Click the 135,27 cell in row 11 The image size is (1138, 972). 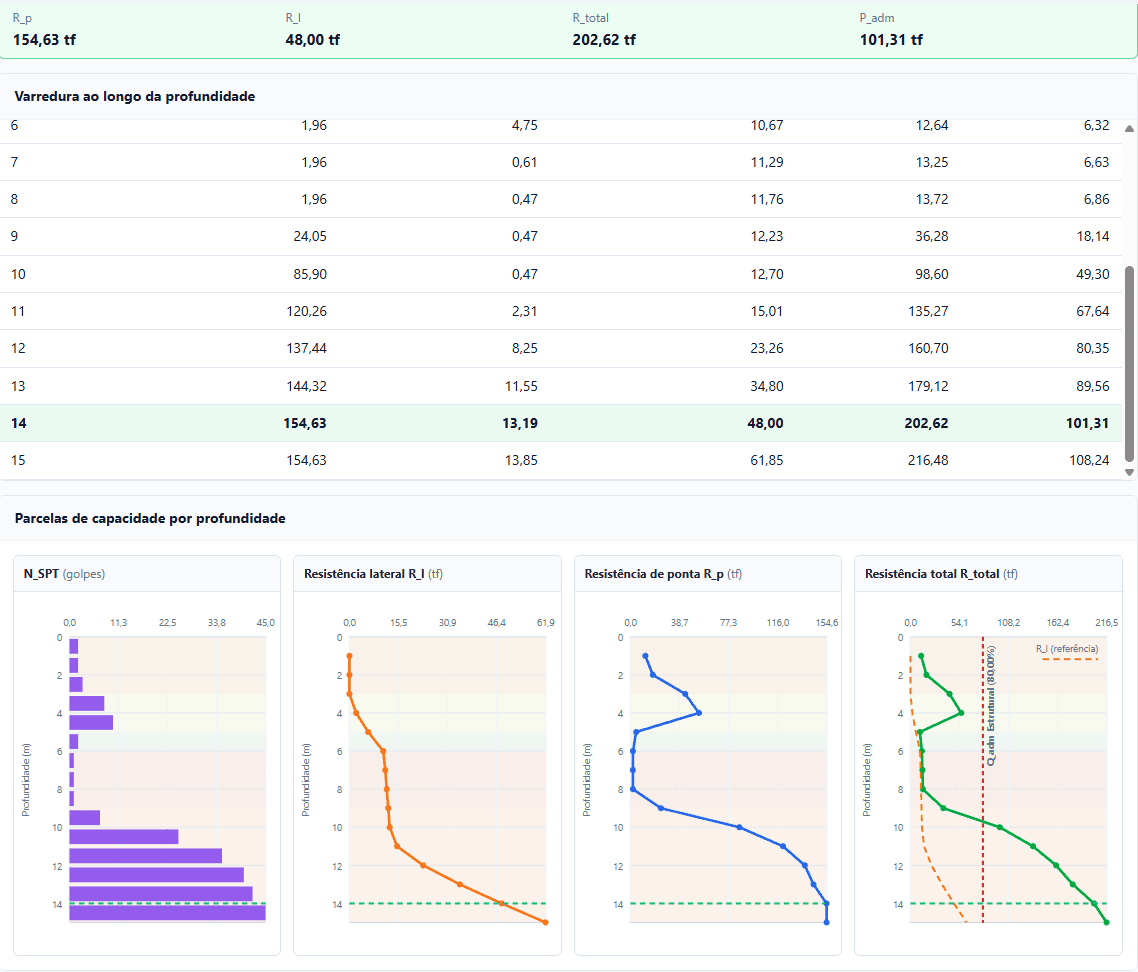(928, 311)
